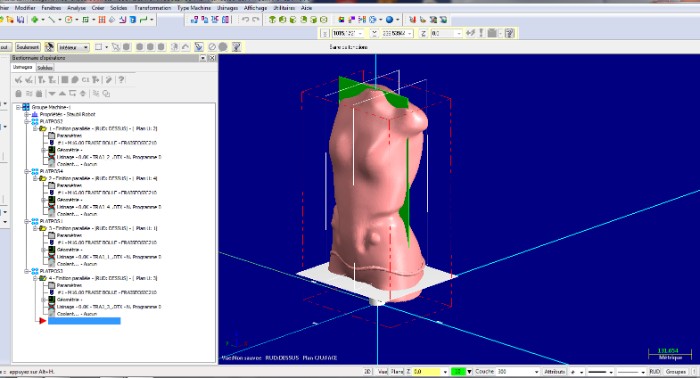Open the Aide menu
Image resolution: width=700 pixels, height=378 pixels.
306,8
